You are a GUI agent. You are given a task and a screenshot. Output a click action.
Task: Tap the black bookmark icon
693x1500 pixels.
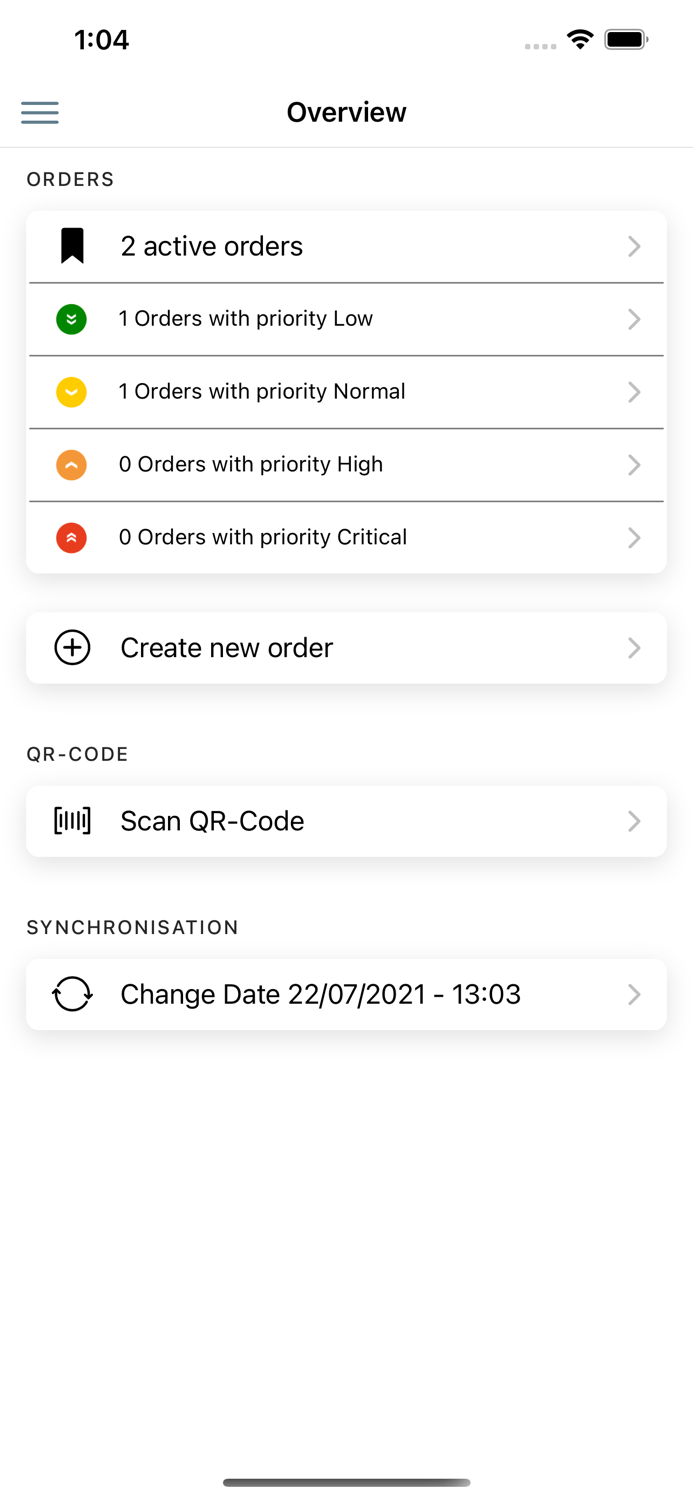[72, 246]
